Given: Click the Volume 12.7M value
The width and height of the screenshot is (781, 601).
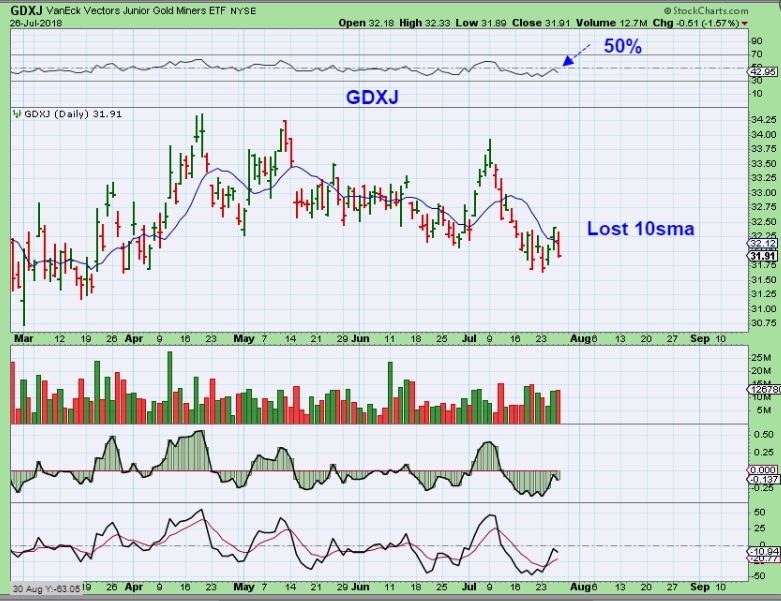Looking at the screenshot, I should point(612,23).
